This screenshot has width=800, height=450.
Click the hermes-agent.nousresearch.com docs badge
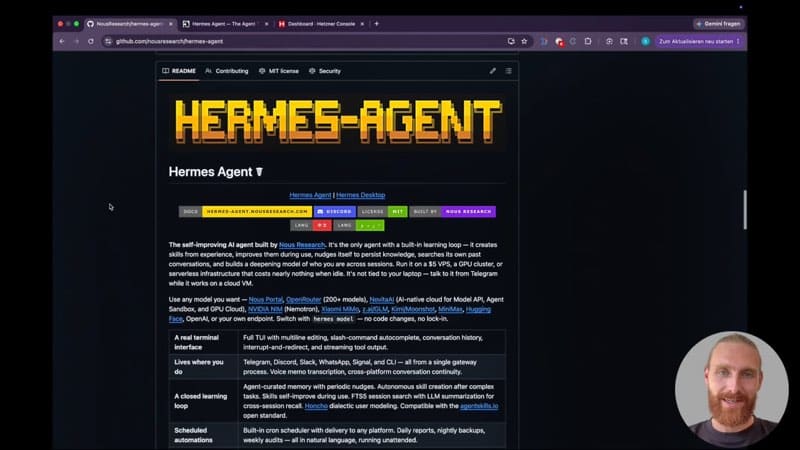coord(245,211)
